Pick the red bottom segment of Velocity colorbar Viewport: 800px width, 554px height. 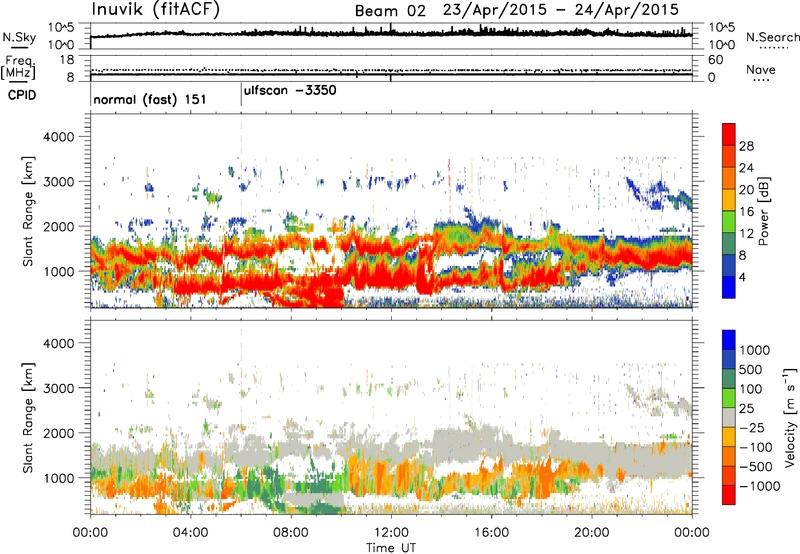coord(729,495)
